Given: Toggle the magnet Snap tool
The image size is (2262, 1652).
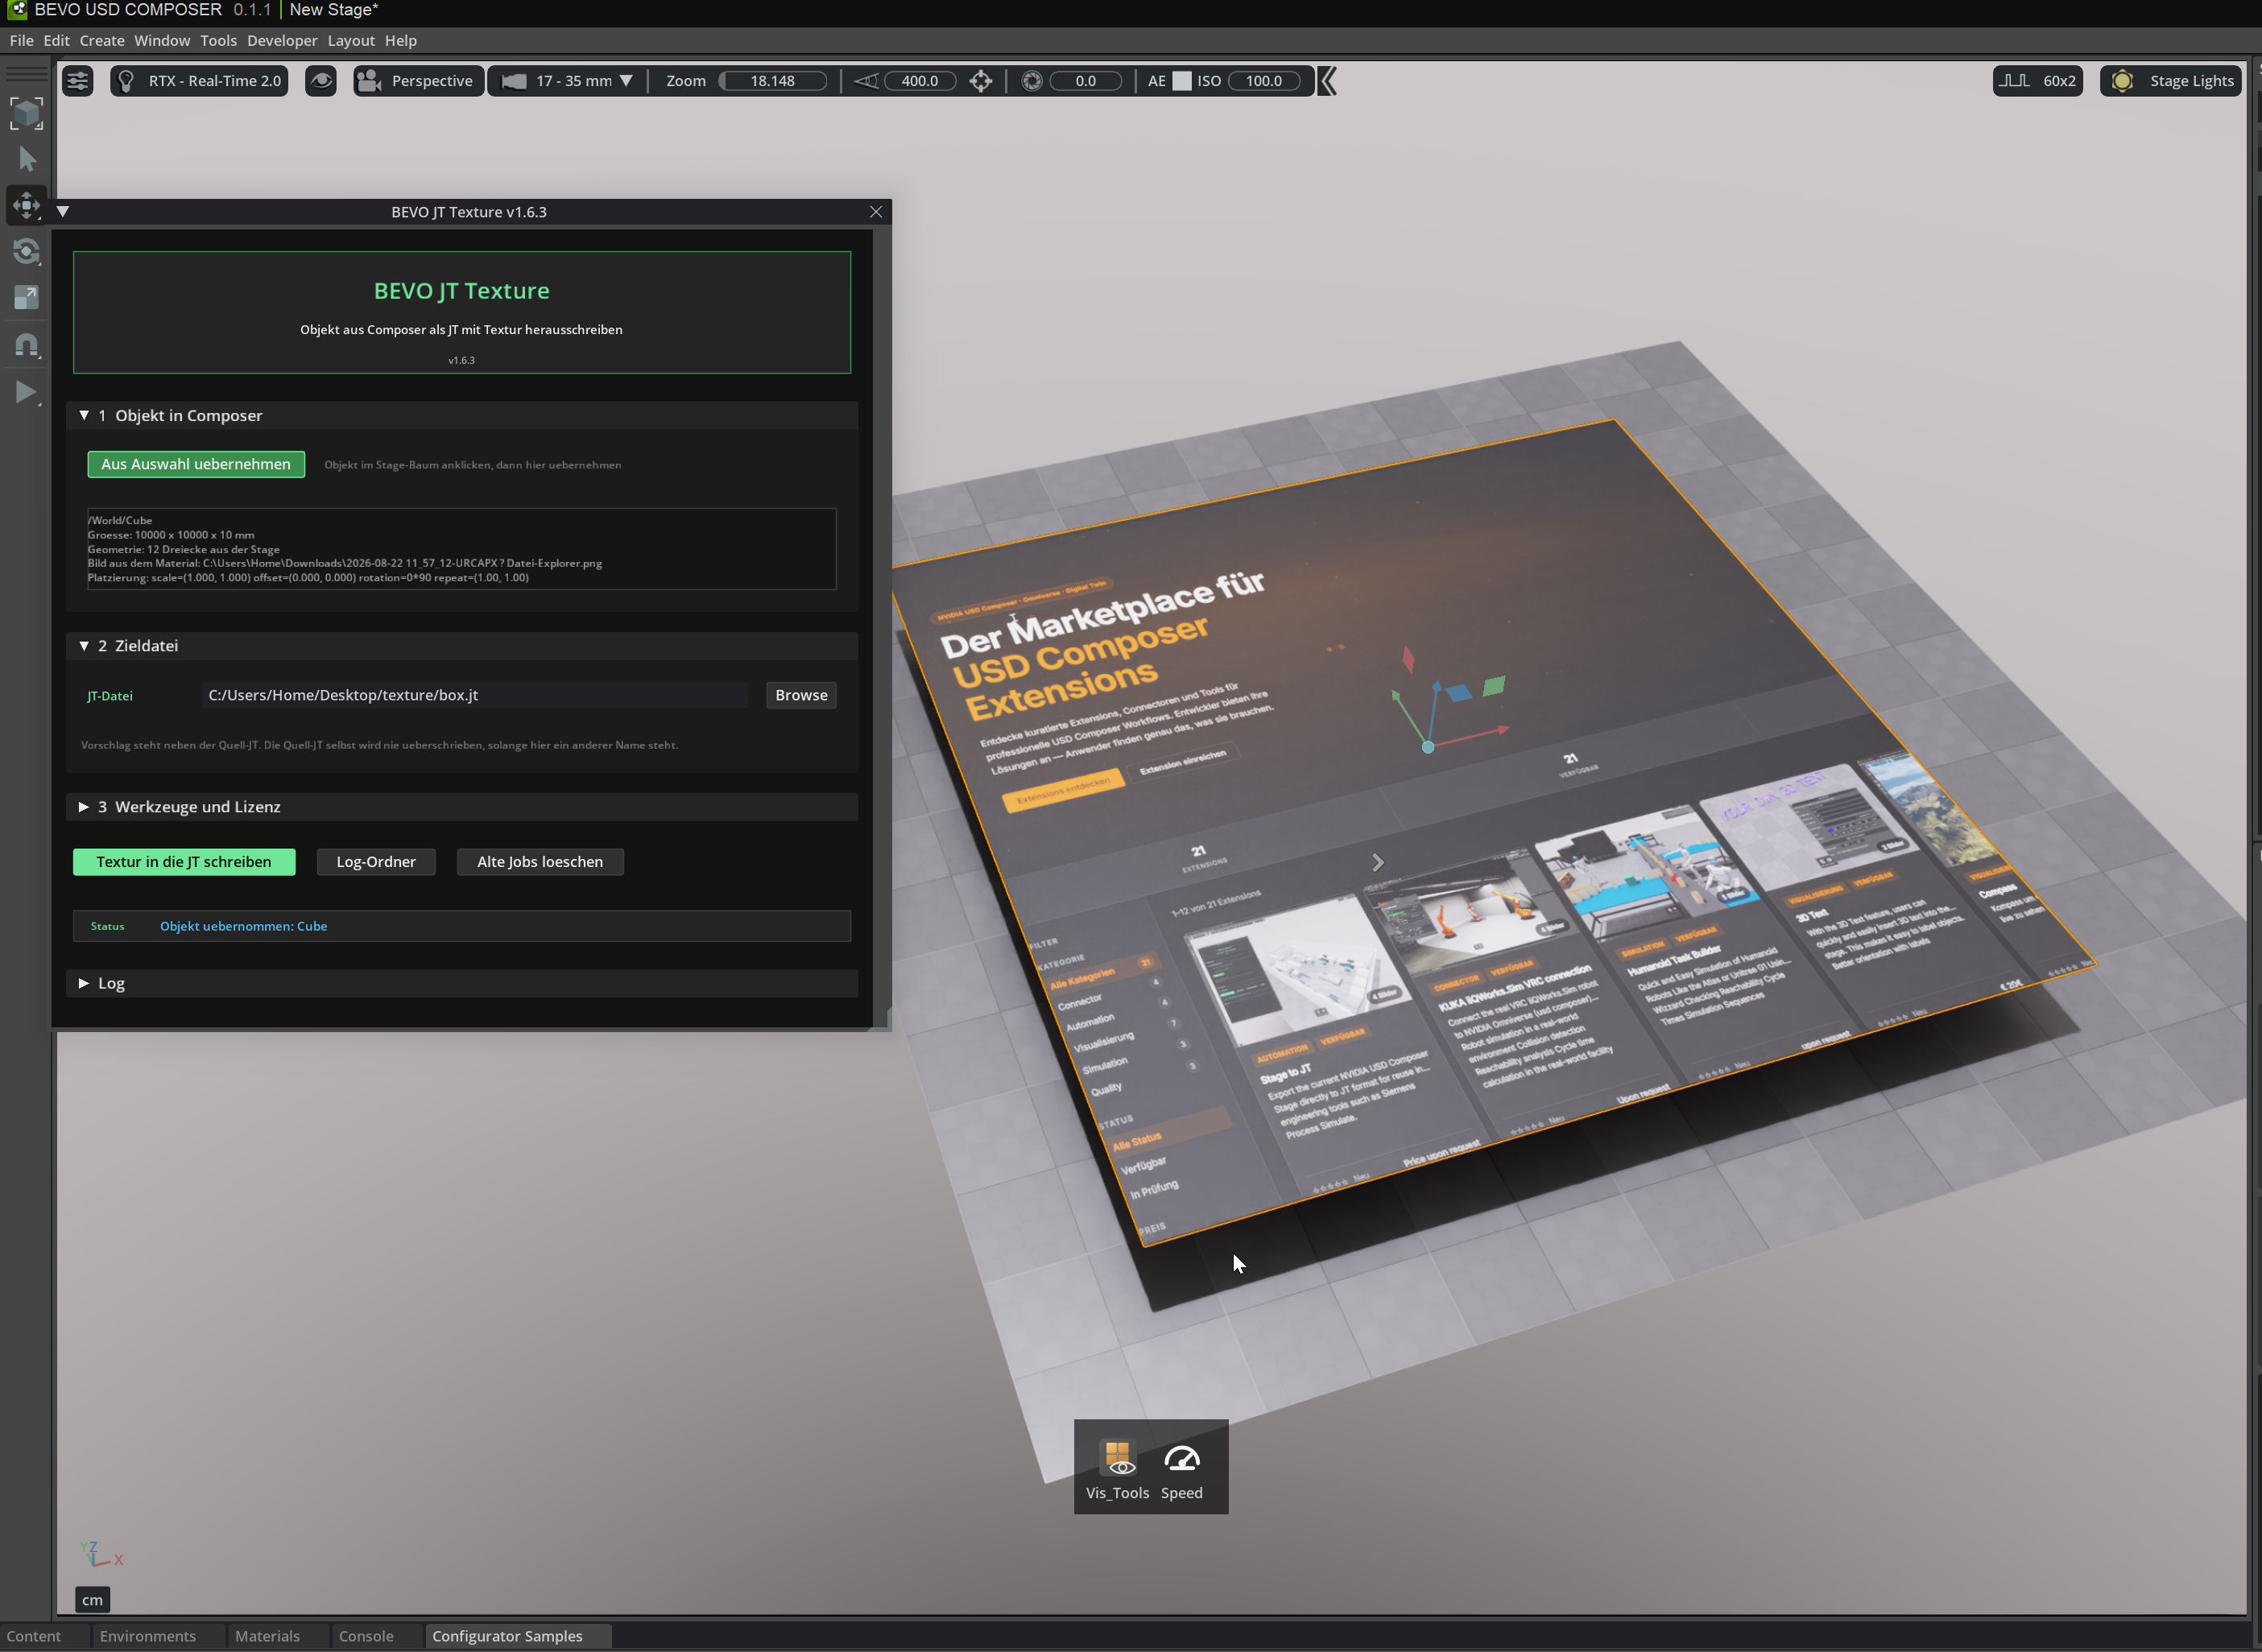Looking at the screenshot, I should pos(27,345).
